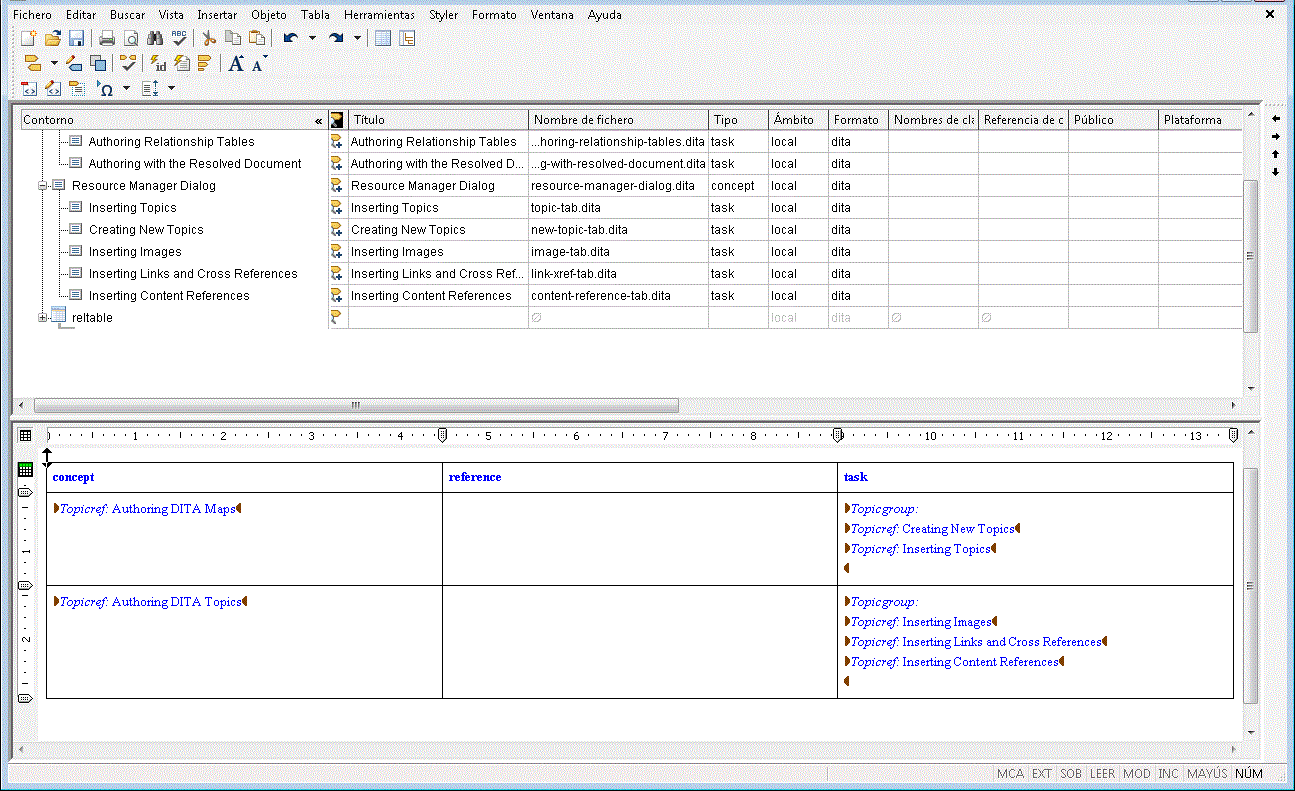
Task: Click the document map tree toolbar icon
Action: point(407,38)
